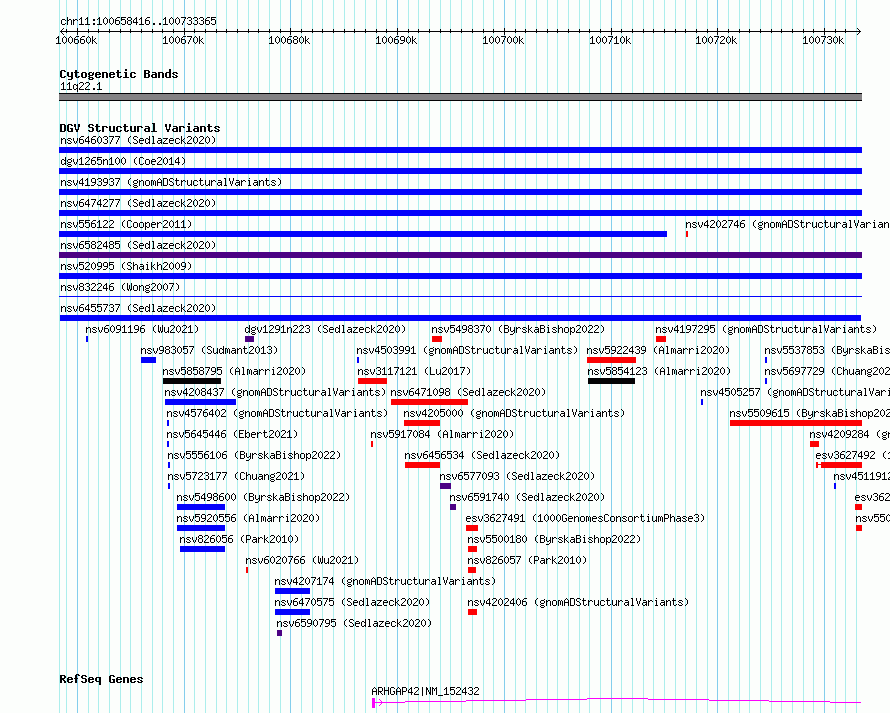Click dgv1291n223 (Sedlazeck2020) label
Image resolution: width=890 pixels, height=713 pixels.
[325, 329]
